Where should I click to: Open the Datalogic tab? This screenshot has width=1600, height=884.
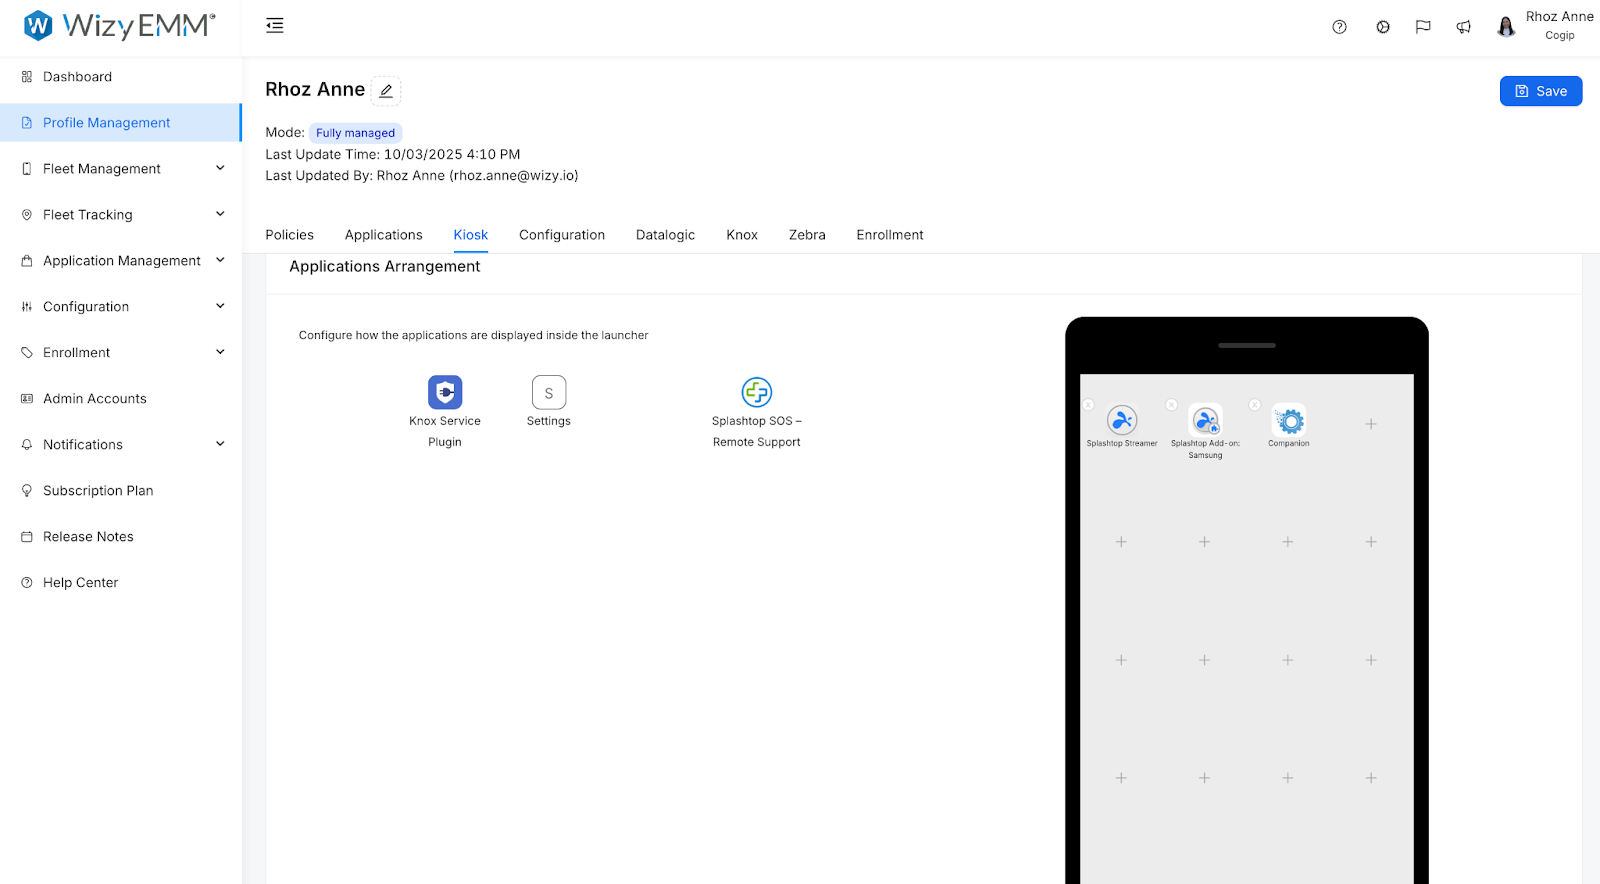(665, 235)
